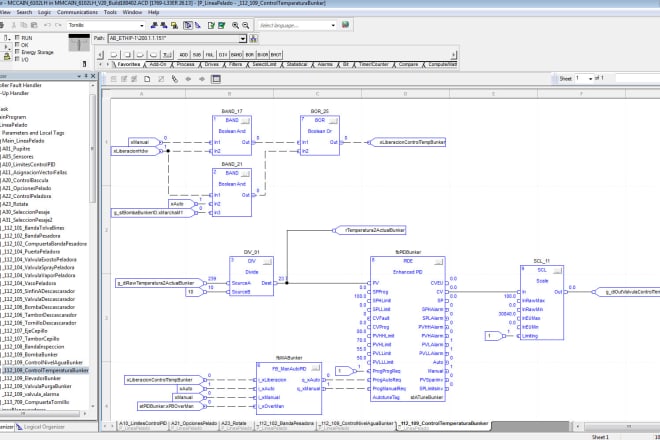Switch to the Timer/Counter element tab

point(374,64)
